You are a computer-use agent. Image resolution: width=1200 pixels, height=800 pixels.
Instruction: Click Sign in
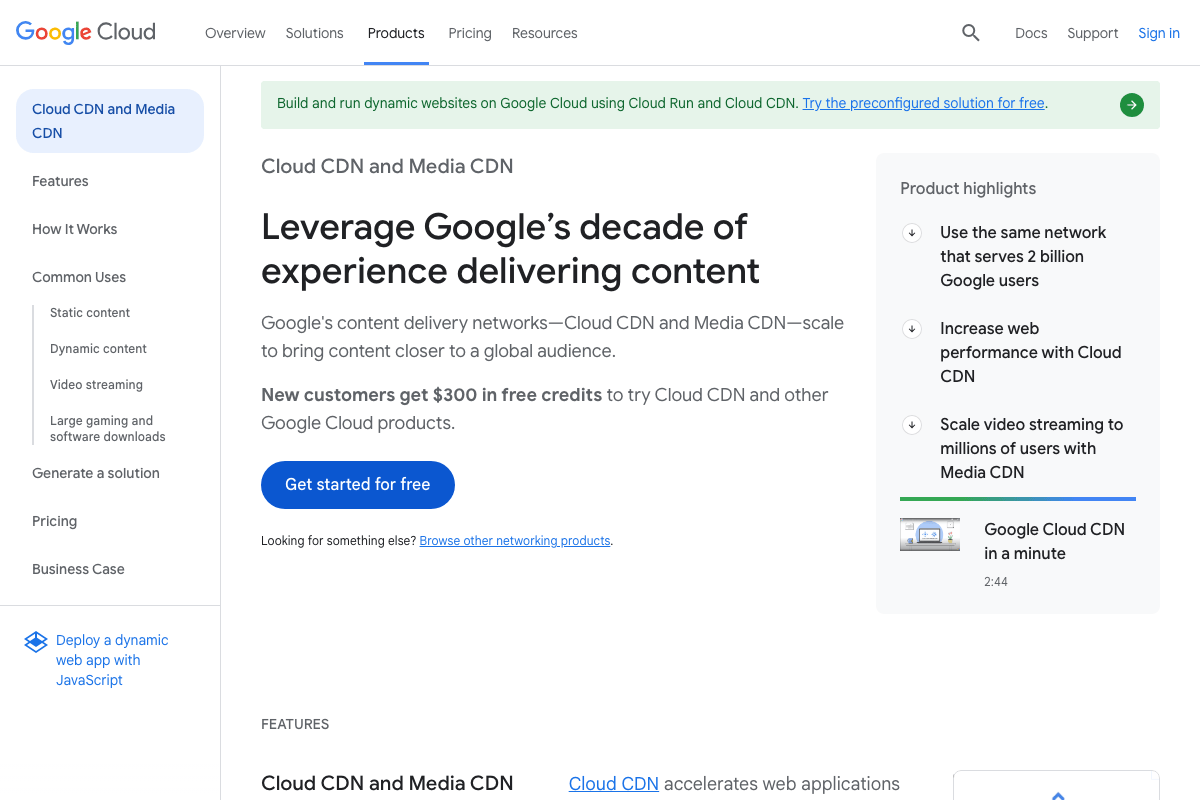pos(1159,33)
